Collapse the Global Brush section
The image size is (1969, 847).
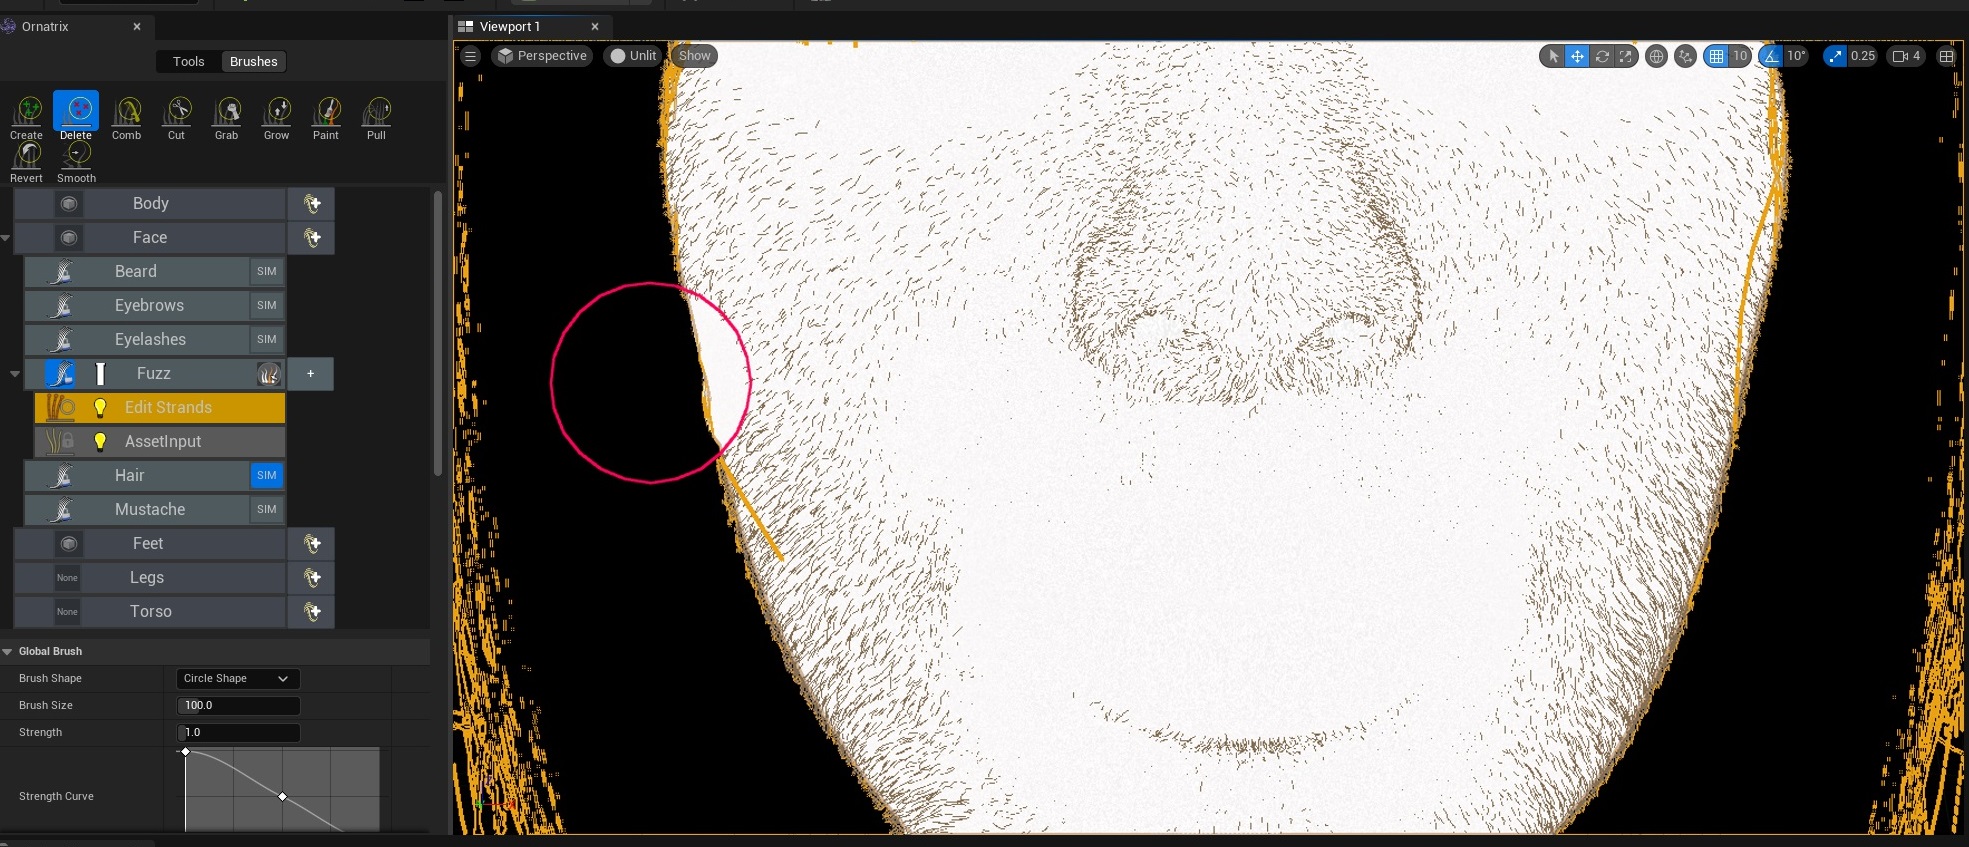click(x=8, y=651)
